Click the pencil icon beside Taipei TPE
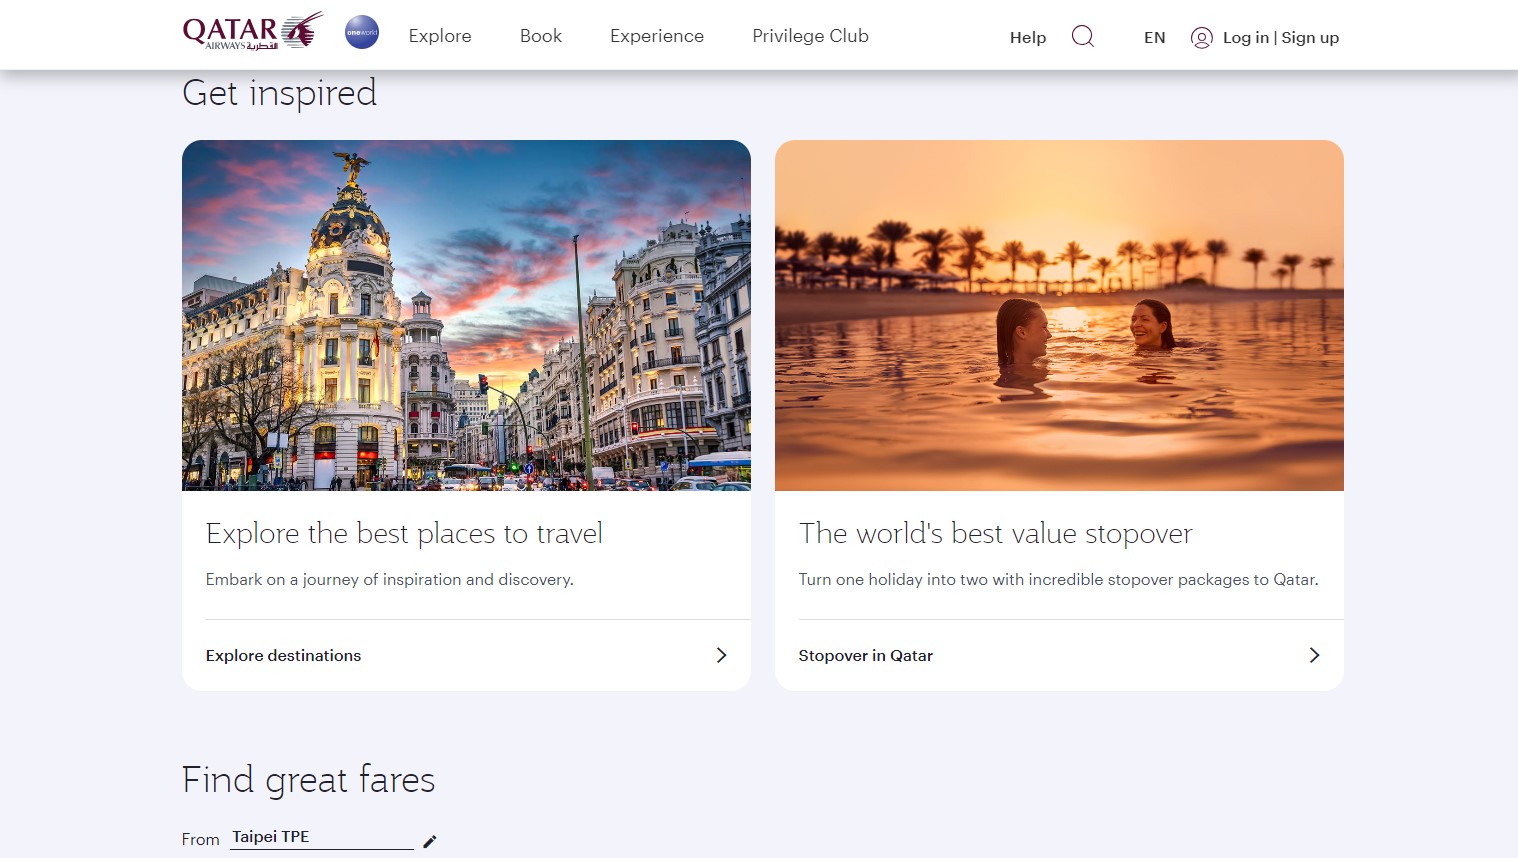The width and height of the screenshot is (1518, 858). (x=430, y=841)
